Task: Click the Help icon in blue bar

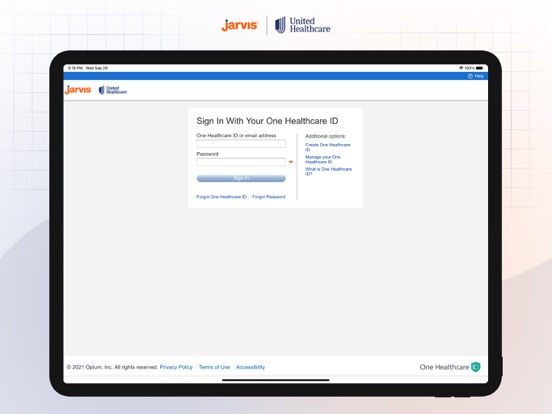Action: click(x=470, y=76)
